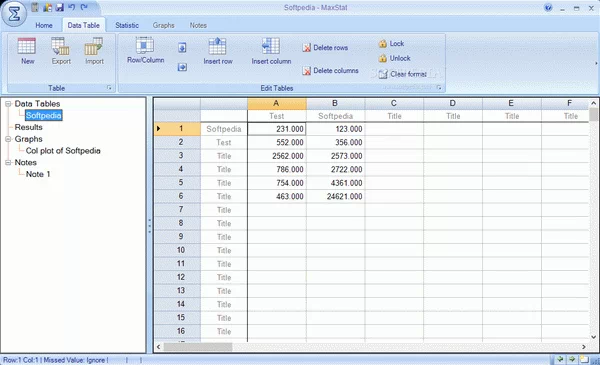Image resolution: width=600 pixels, height=365 pixels.
Task: Click the Insert row icon
Action: coord(218,51)
